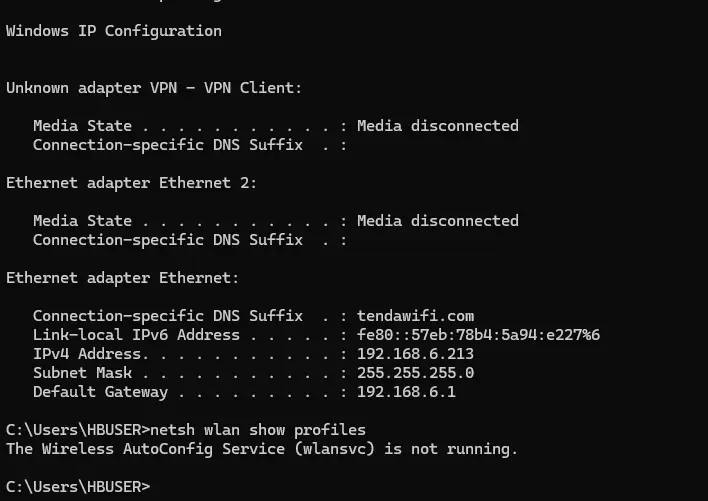Click the IPv4 address 192.168.6.213
Screen dimensions: 708x501
(415, 354)
